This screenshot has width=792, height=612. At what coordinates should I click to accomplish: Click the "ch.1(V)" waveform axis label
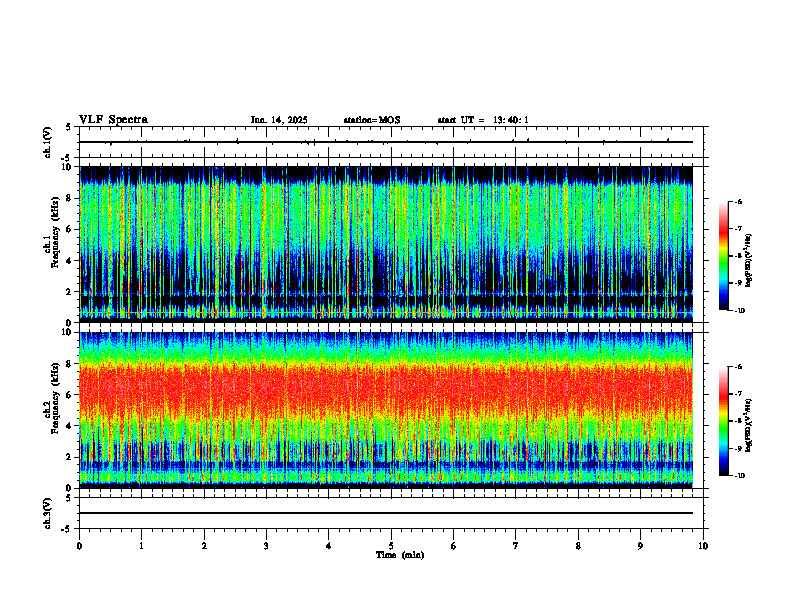point(48,142)
